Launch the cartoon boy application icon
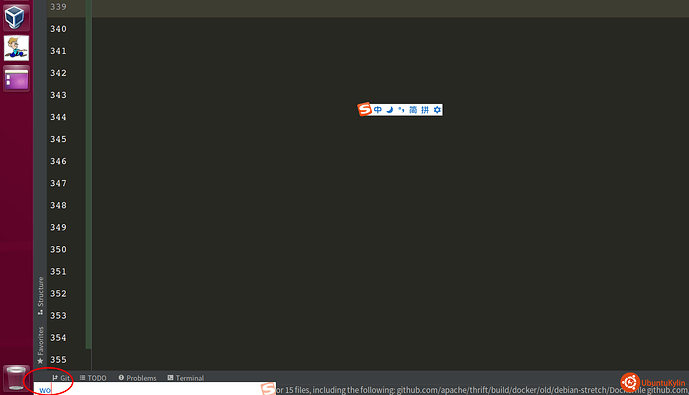Screen dimensions: 689x395 (x=16, y=48)
